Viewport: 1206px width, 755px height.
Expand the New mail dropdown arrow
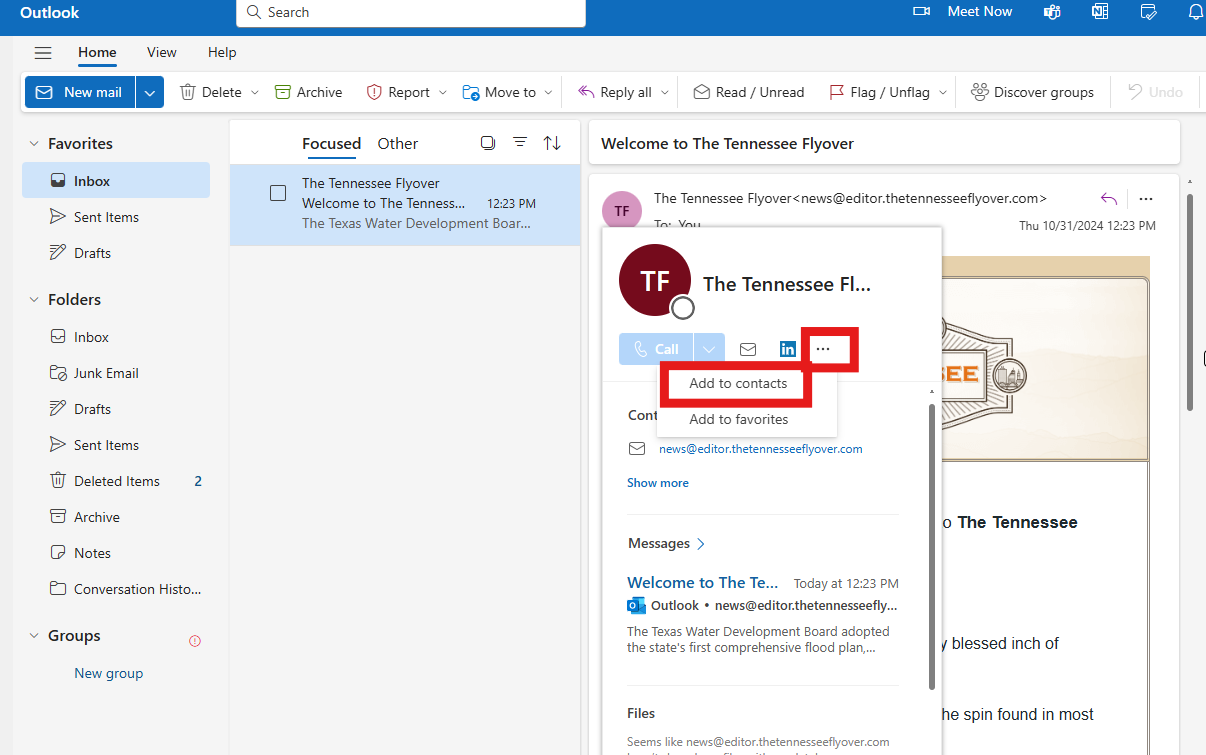pyautogui.click(x=150, y=92)
